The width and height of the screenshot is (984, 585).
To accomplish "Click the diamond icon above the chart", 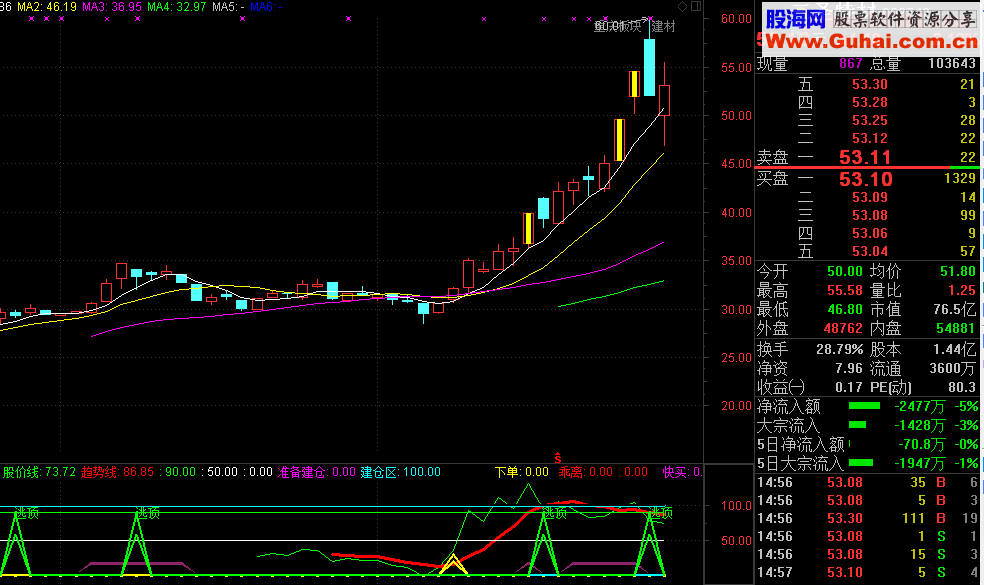I will (682, 6).
